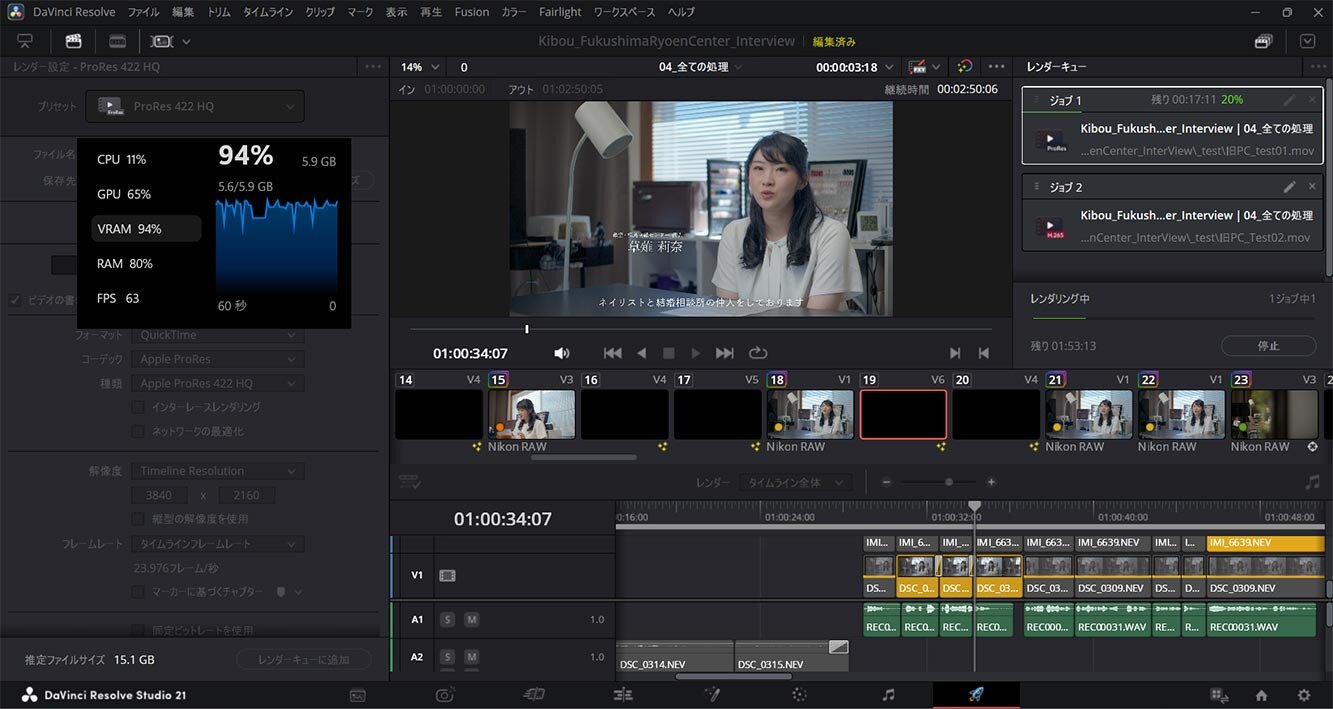Screen dimensions: 1333x709
Task: Open the Edit page icon in bottom bar
Action: click(x=623, y=695)
